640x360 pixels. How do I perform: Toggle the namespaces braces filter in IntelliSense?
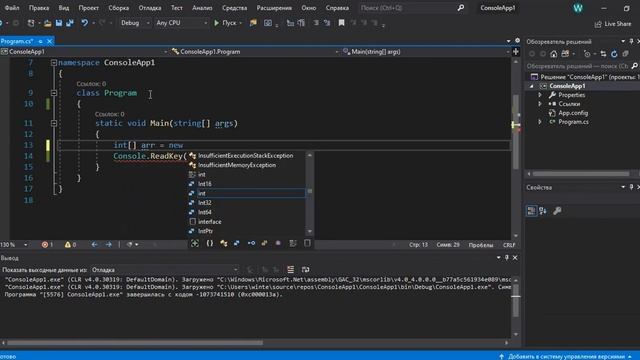[209, 243]
